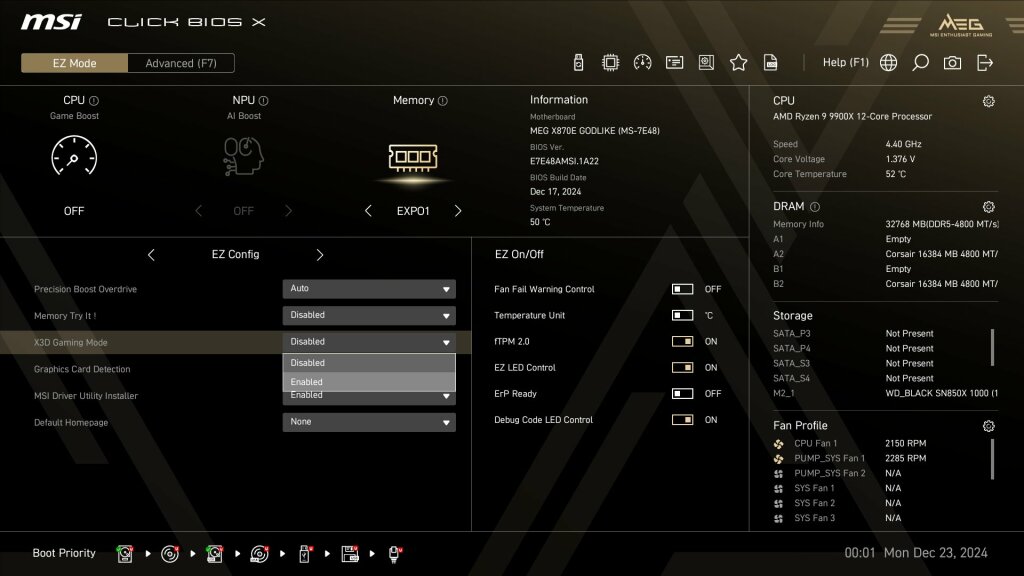Open the Memory Try It ! dropdown

coord(369,315)
